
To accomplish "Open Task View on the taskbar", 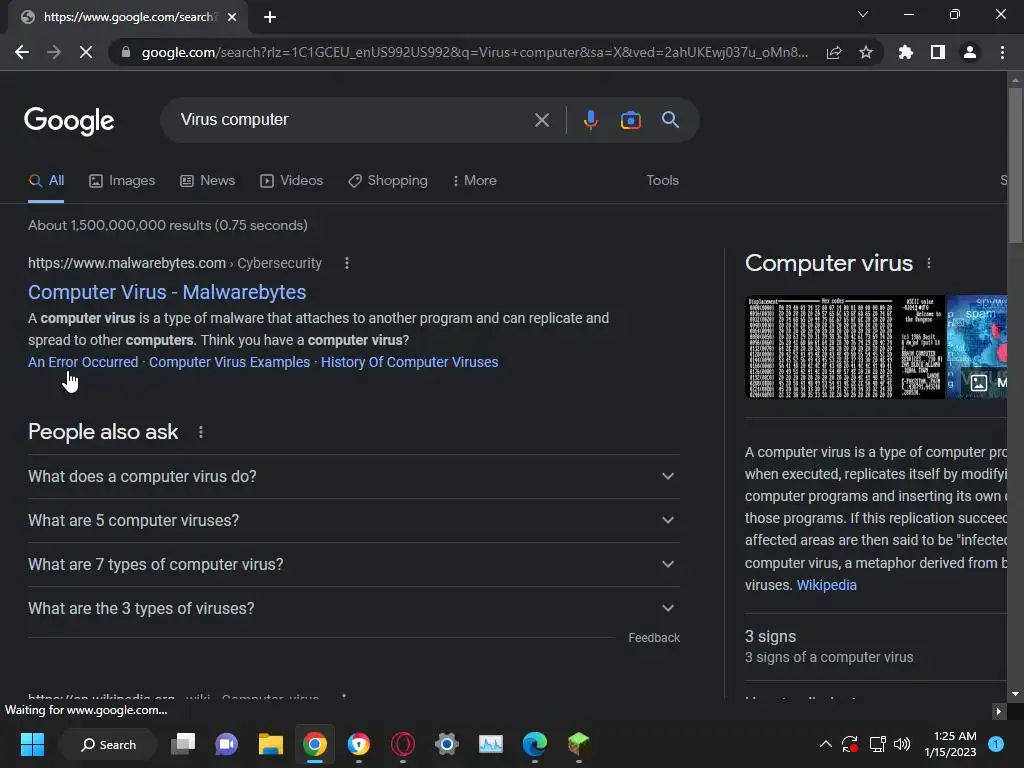I will pyautogui.click(x=183, y=744).
